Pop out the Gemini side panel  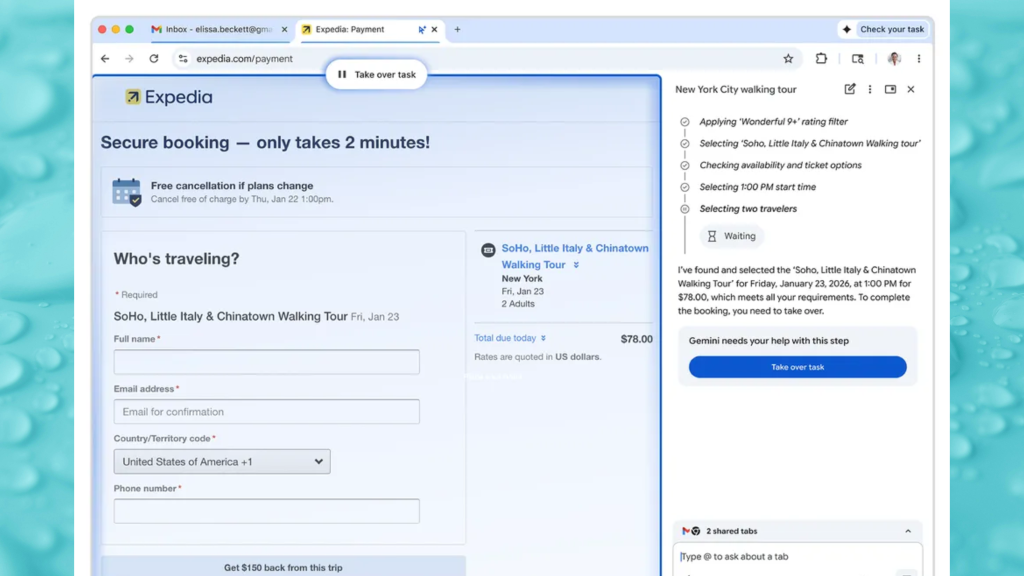point(890,89)
